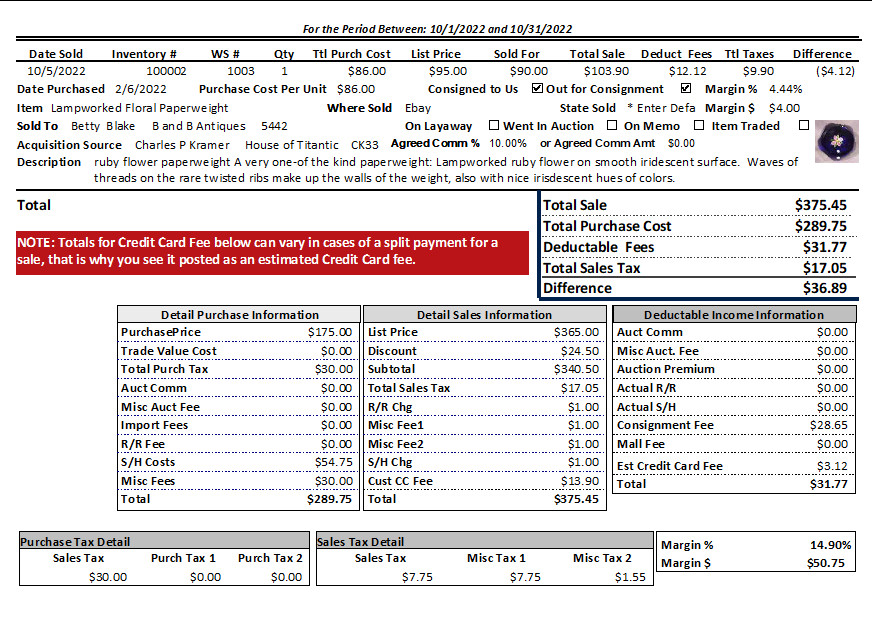The height and width of the screenshot is (632, 872).
Task: Click the State Sold field value
Action: point(661,108)
